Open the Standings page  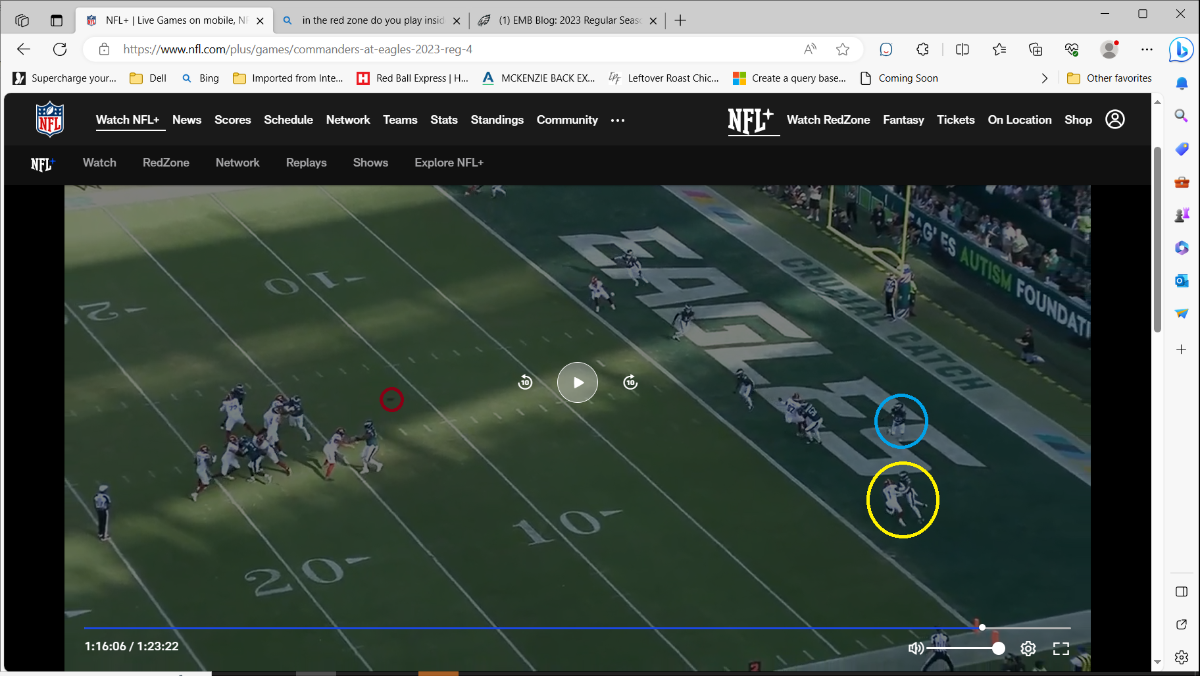(x=497, y=119)
